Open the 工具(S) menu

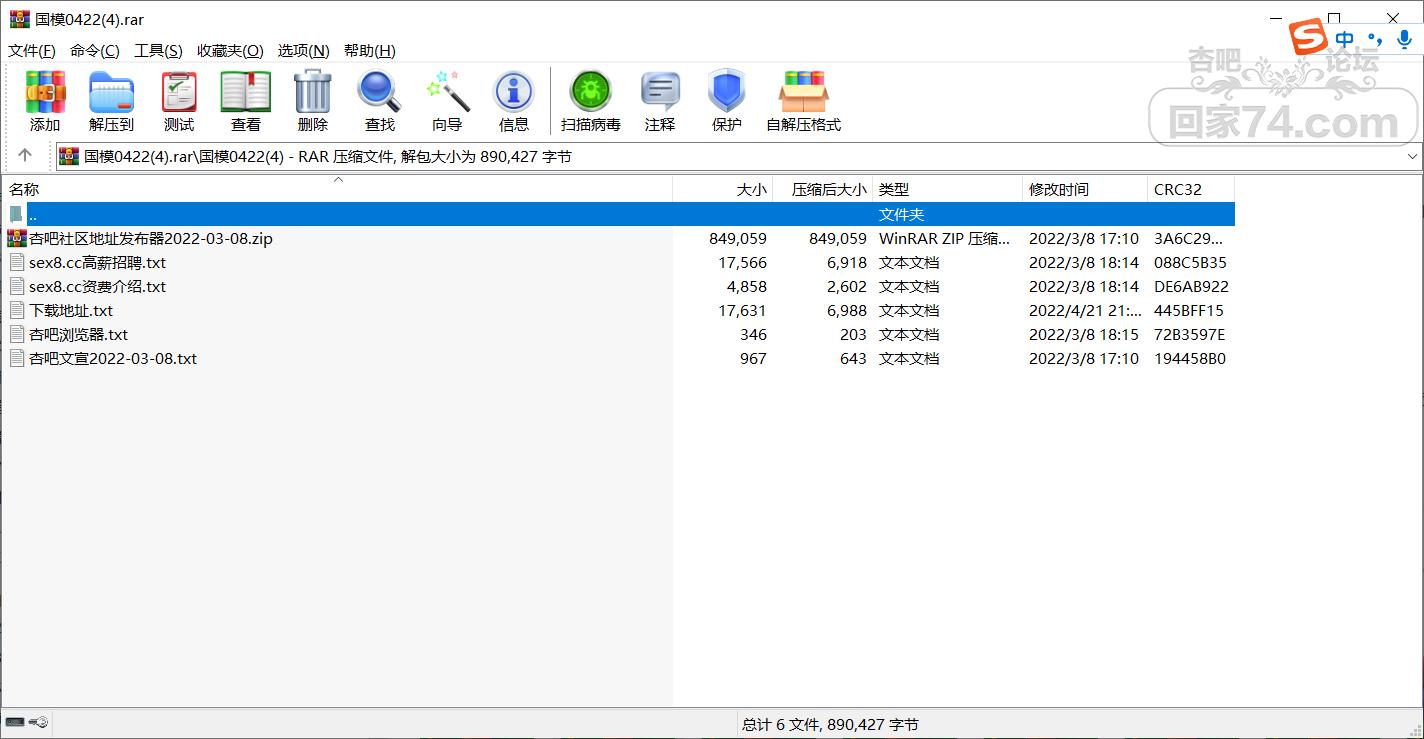pos(158,50)
